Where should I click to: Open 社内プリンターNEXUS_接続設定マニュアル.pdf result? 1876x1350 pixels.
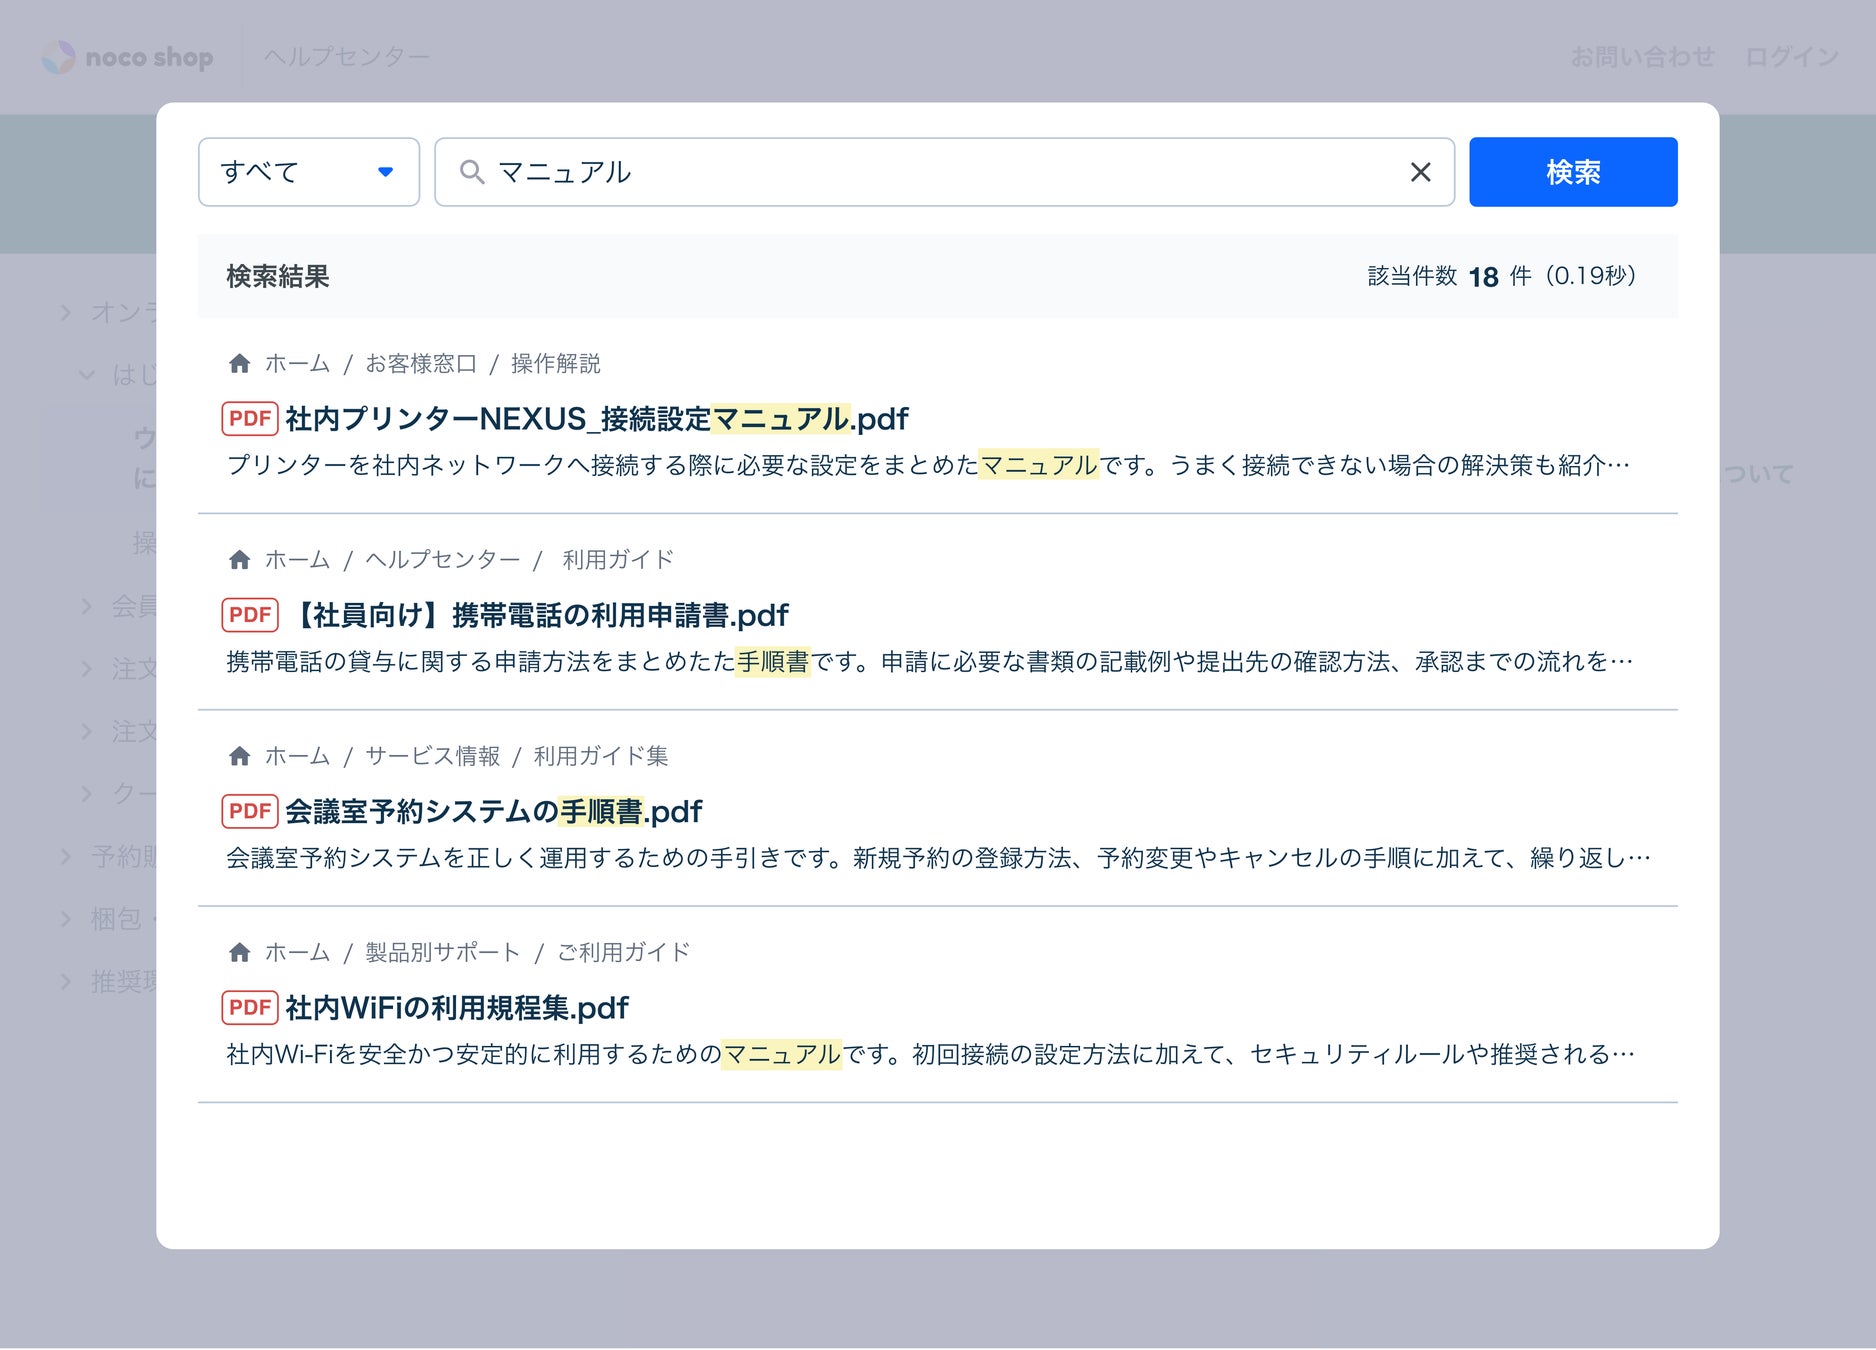pos(596,418)
